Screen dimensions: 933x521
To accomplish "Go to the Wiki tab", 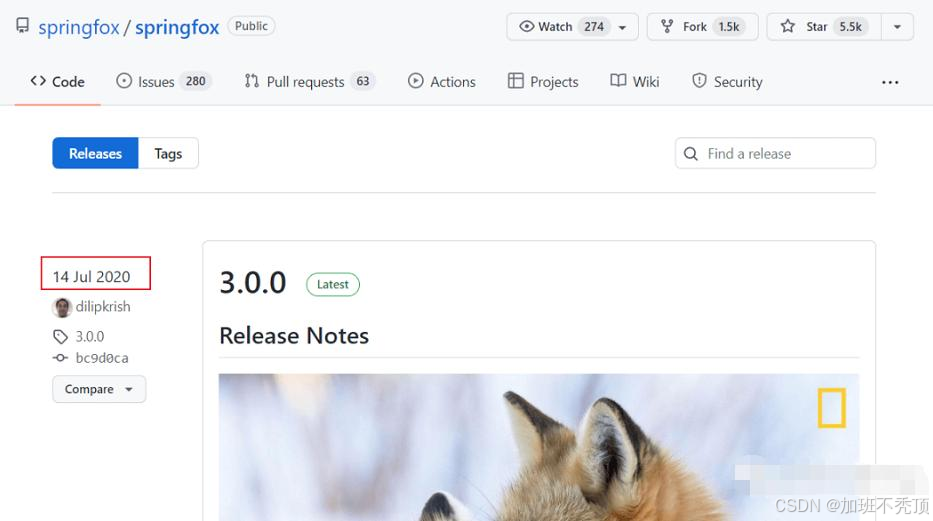I will coord(635,81).
